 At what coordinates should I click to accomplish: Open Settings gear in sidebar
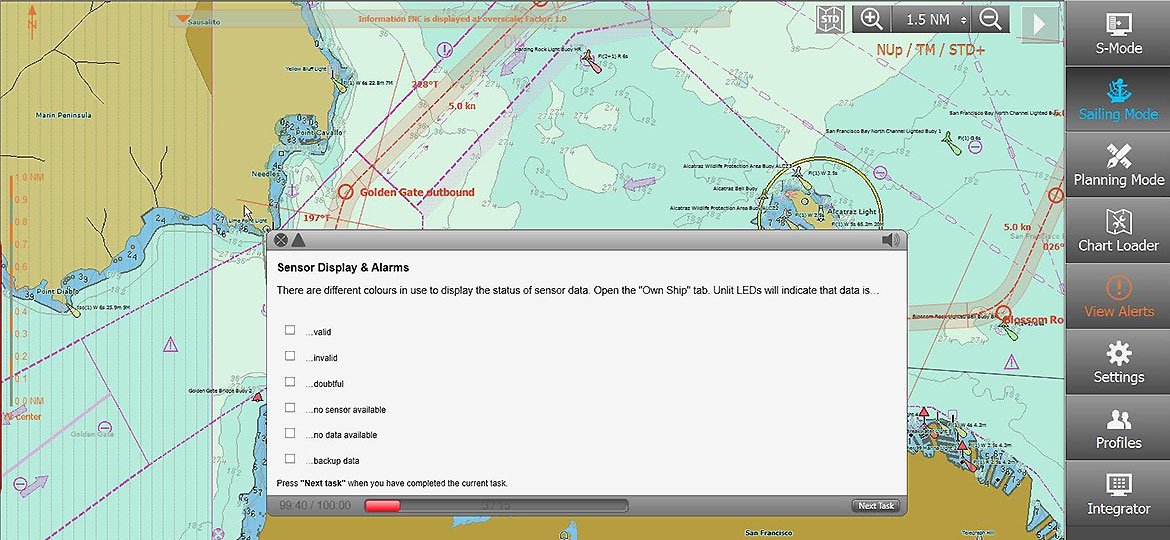1118,362
